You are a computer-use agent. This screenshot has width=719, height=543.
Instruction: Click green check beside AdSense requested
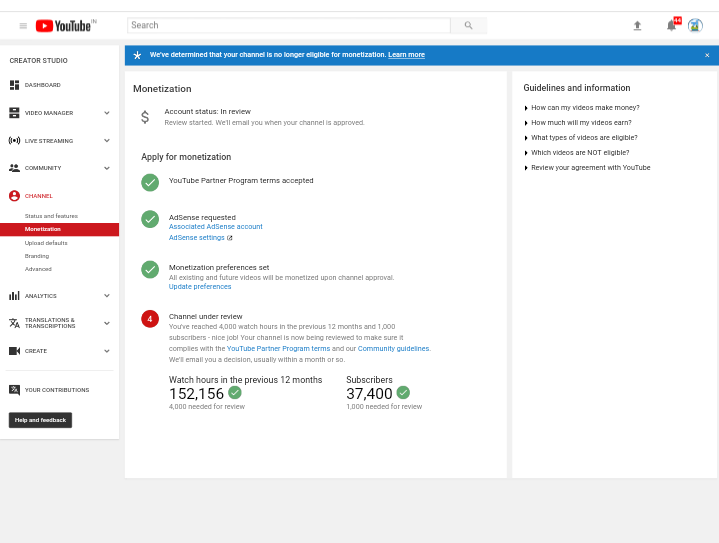click(x=150, y=219)
